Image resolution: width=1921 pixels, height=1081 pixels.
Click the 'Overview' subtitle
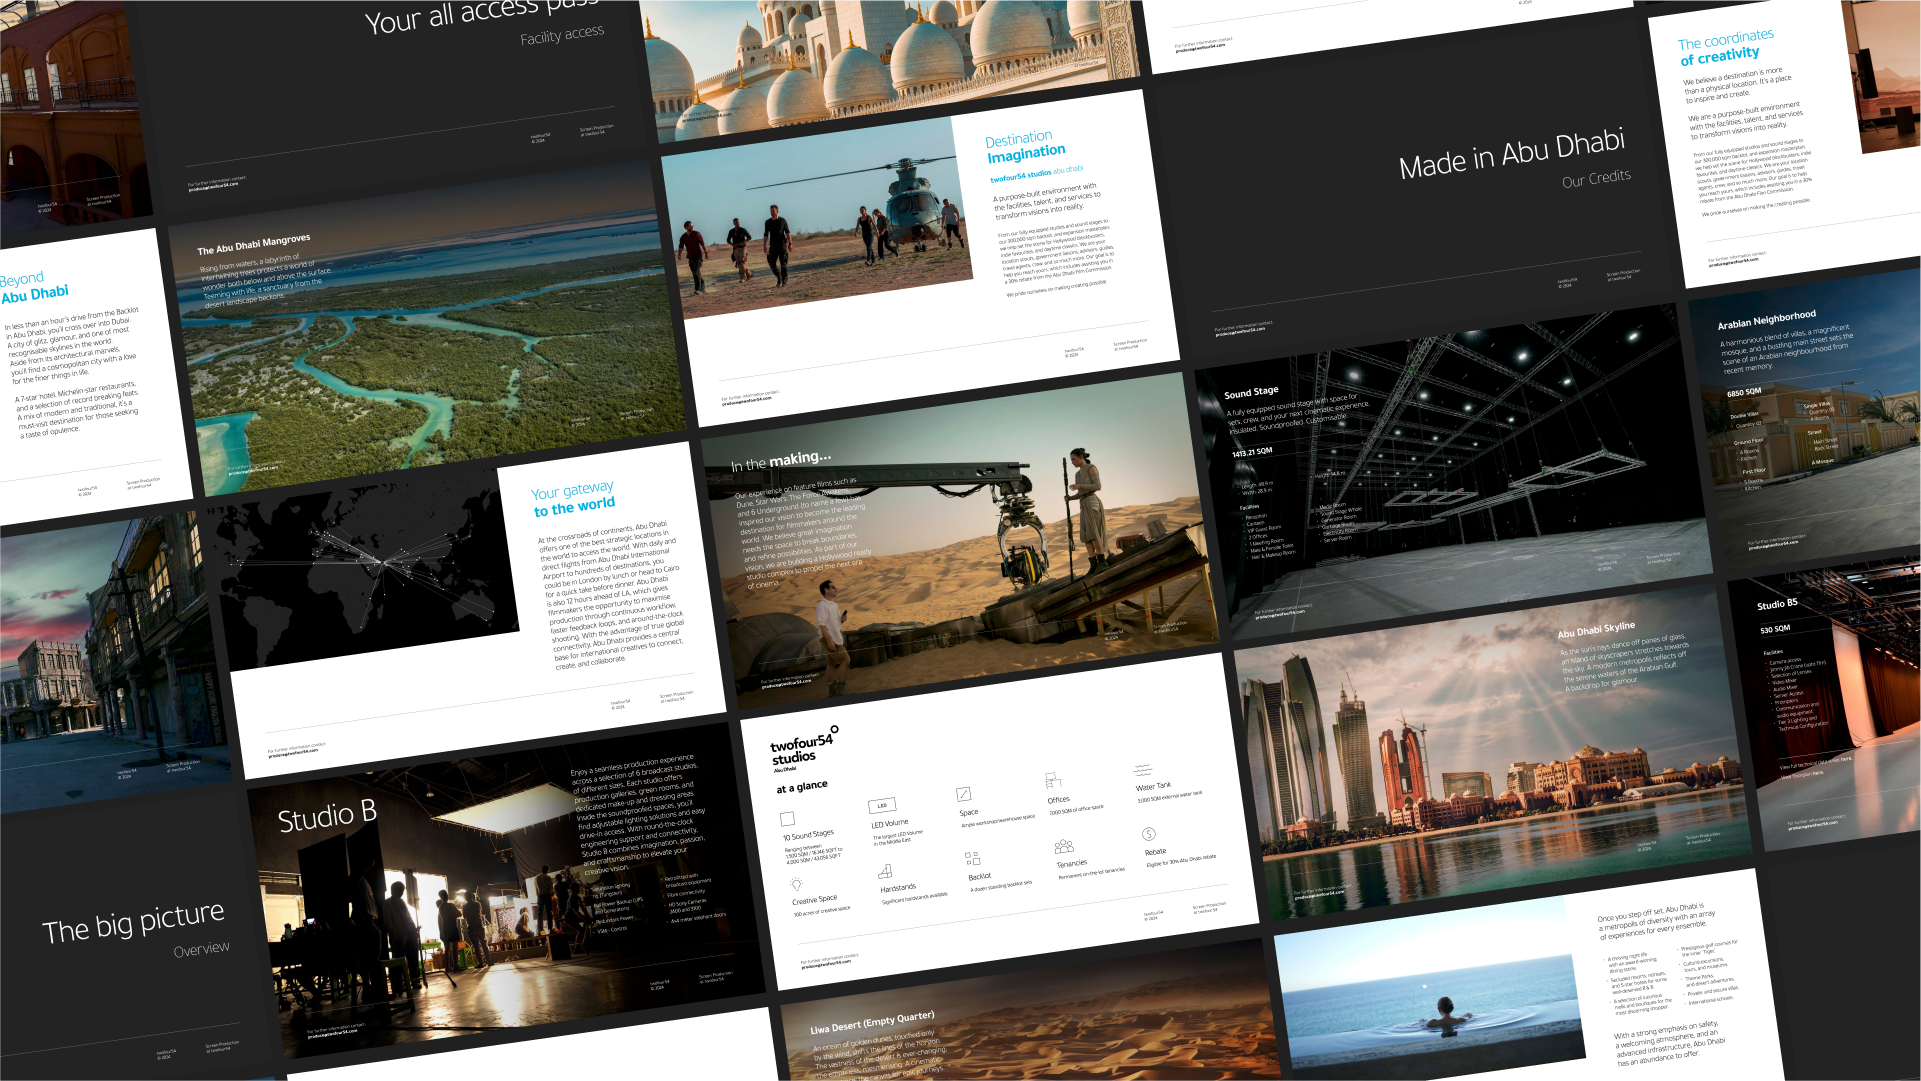[x=201, y=949]
